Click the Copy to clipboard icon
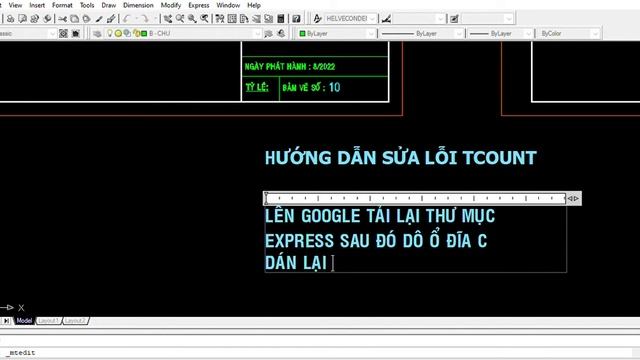The width and height of the screenshot is (640, 360). [x=74, y=19]
